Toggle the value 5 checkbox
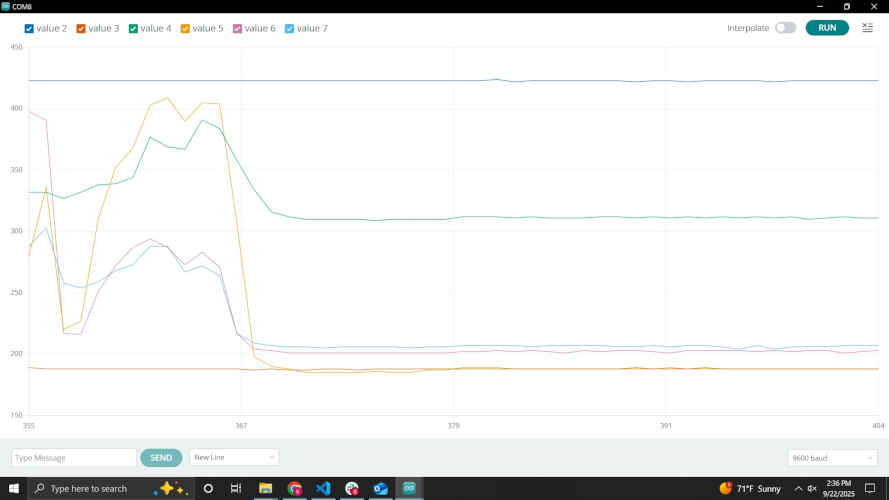 [x=185, y=28]
